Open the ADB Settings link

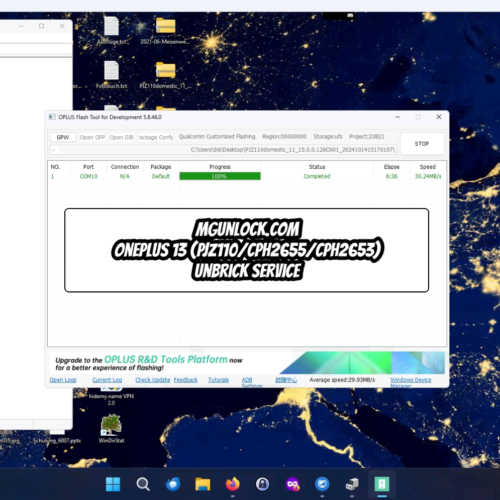tap(252, 382)
